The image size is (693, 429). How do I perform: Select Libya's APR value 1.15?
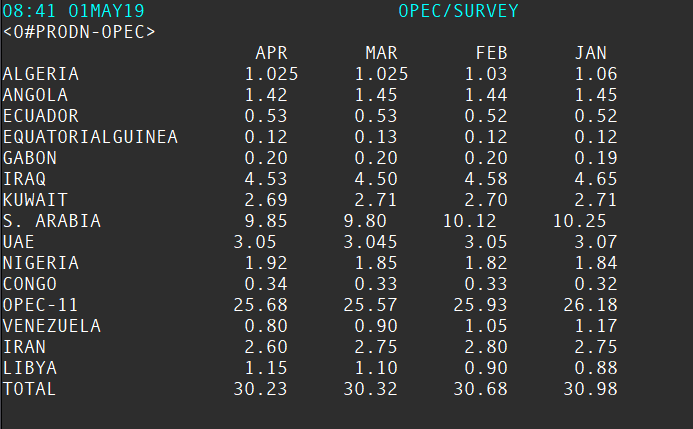click(x=266, y=368)
